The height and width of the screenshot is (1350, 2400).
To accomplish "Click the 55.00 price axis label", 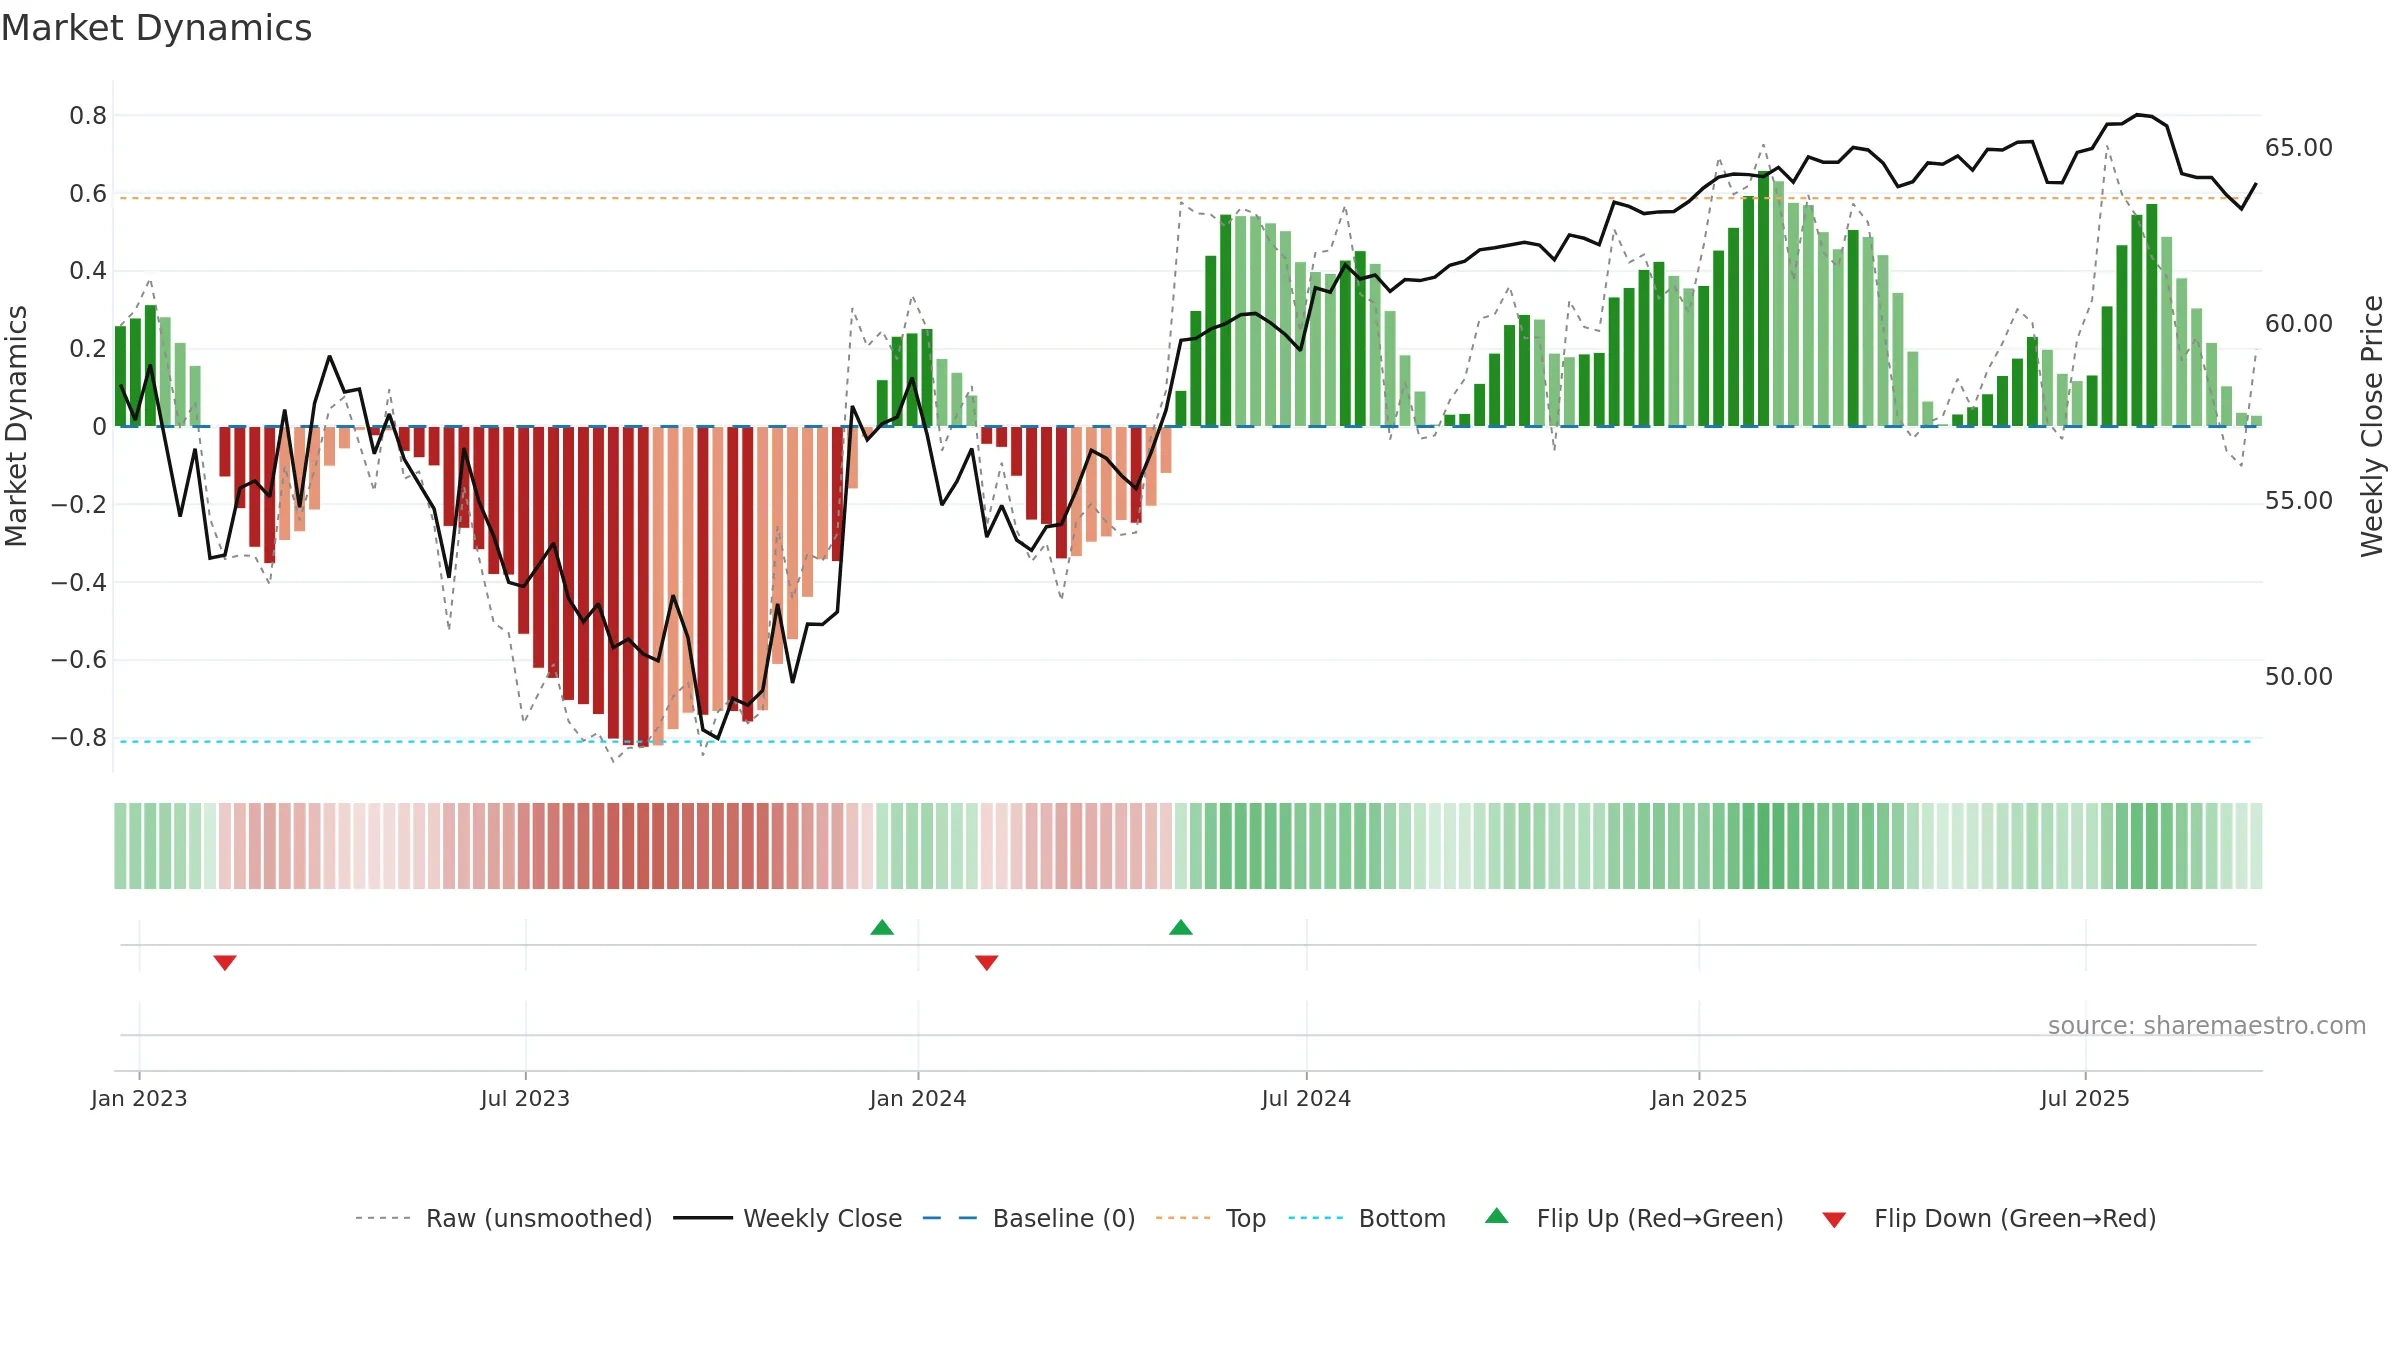I will click(2299, 501).
